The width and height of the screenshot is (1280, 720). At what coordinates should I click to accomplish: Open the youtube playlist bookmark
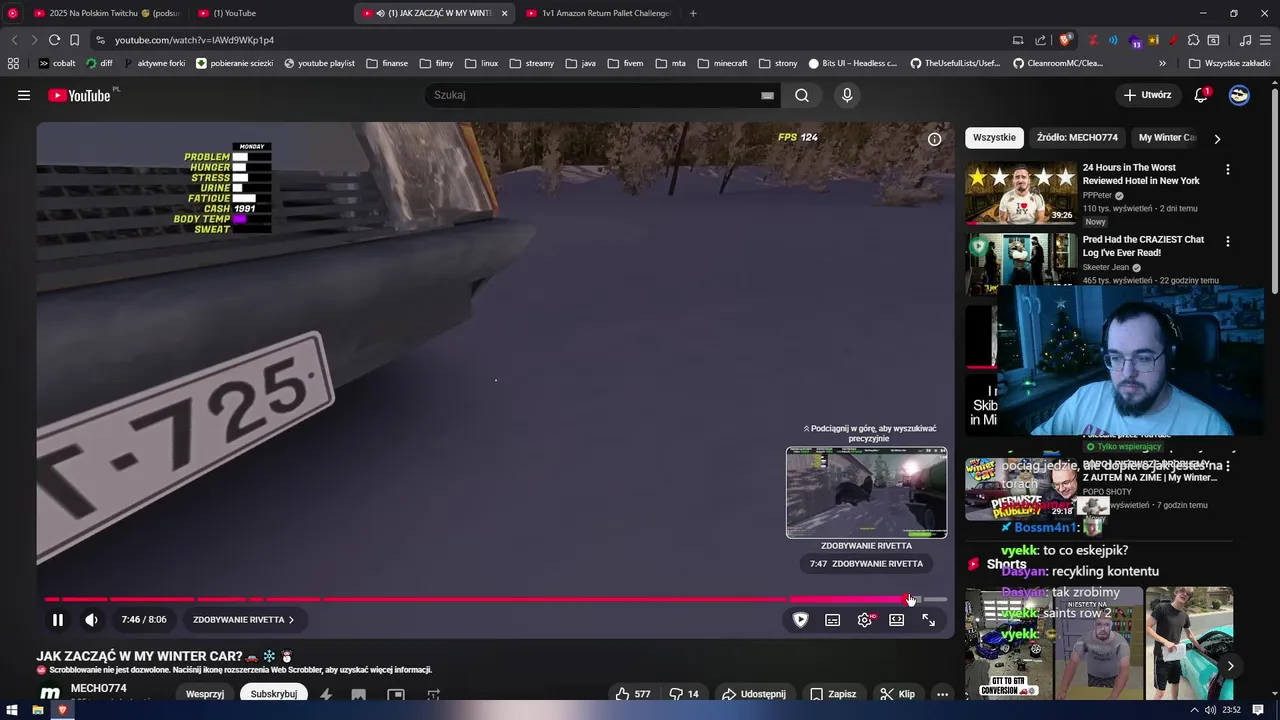pyautogui.click(x=319, y=63)
